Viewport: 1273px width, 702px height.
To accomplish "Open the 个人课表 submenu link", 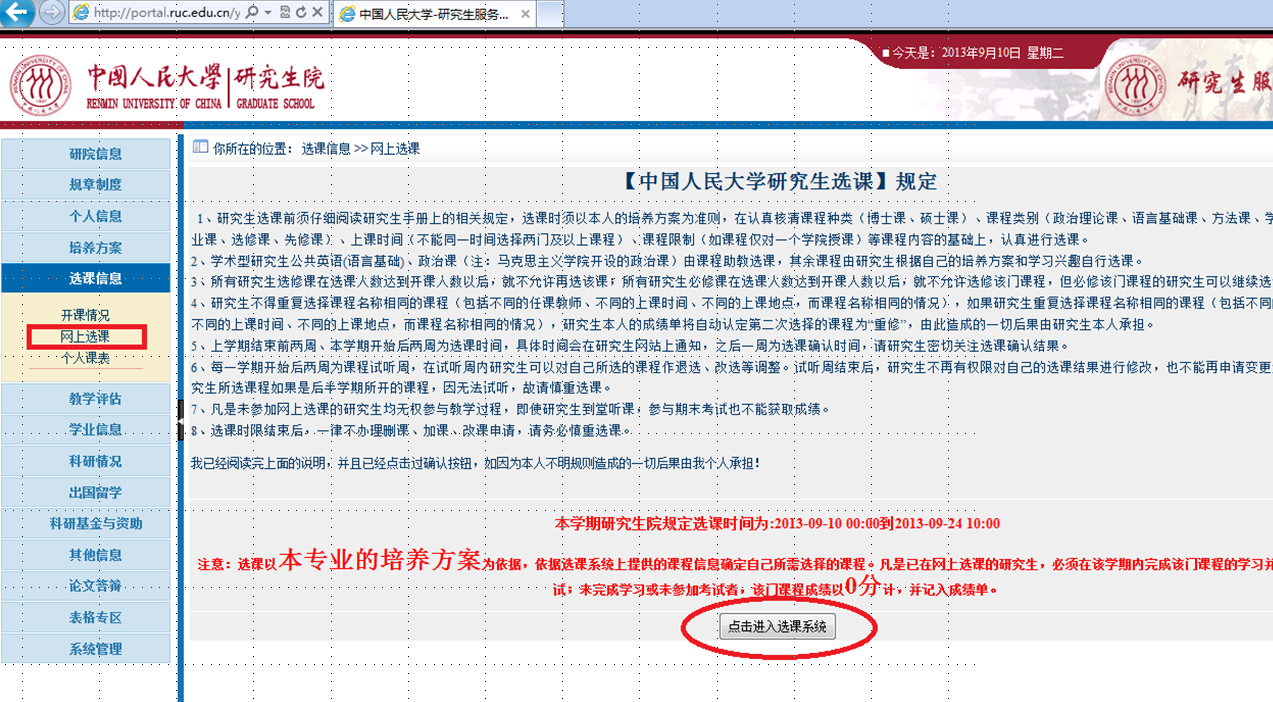I will [x=85, y=357].
